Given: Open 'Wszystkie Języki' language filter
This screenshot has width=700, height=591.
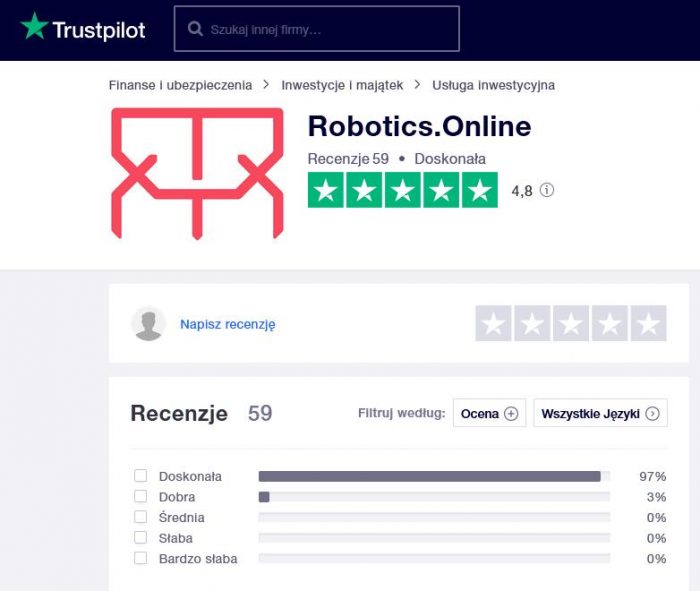Looking at the screenshot, I should (x=600, y=413).
